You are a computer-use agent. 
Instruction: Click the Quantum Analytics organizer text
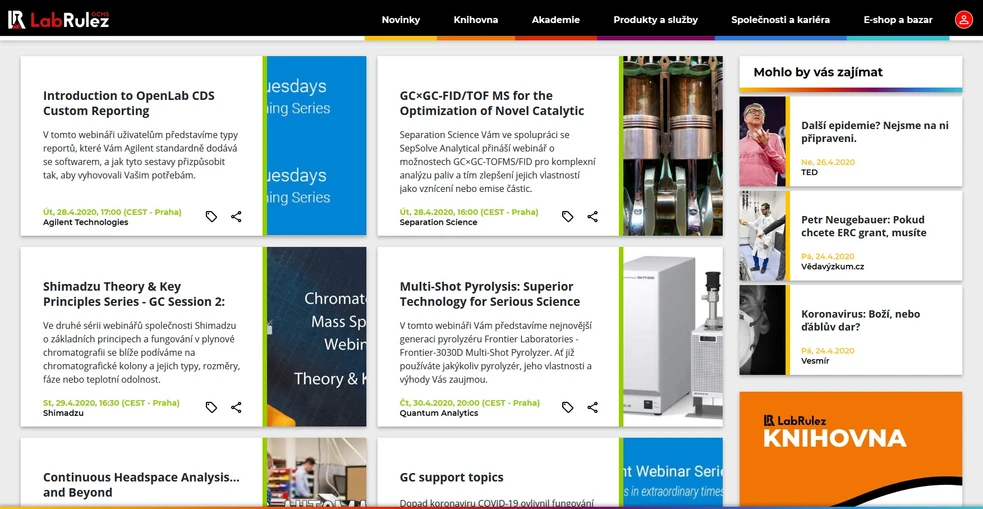click(x=439, y=413)
